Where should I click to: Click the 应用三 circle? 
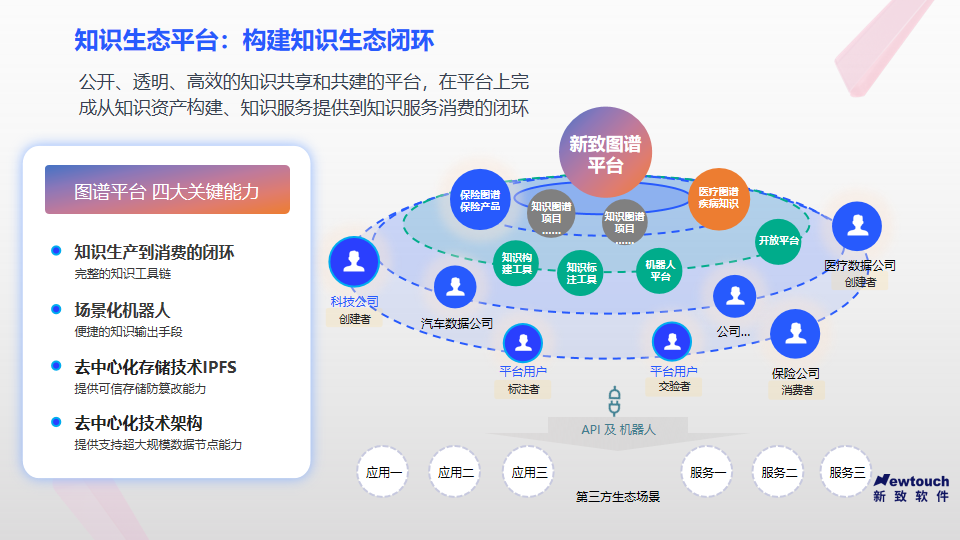point(529,471)
